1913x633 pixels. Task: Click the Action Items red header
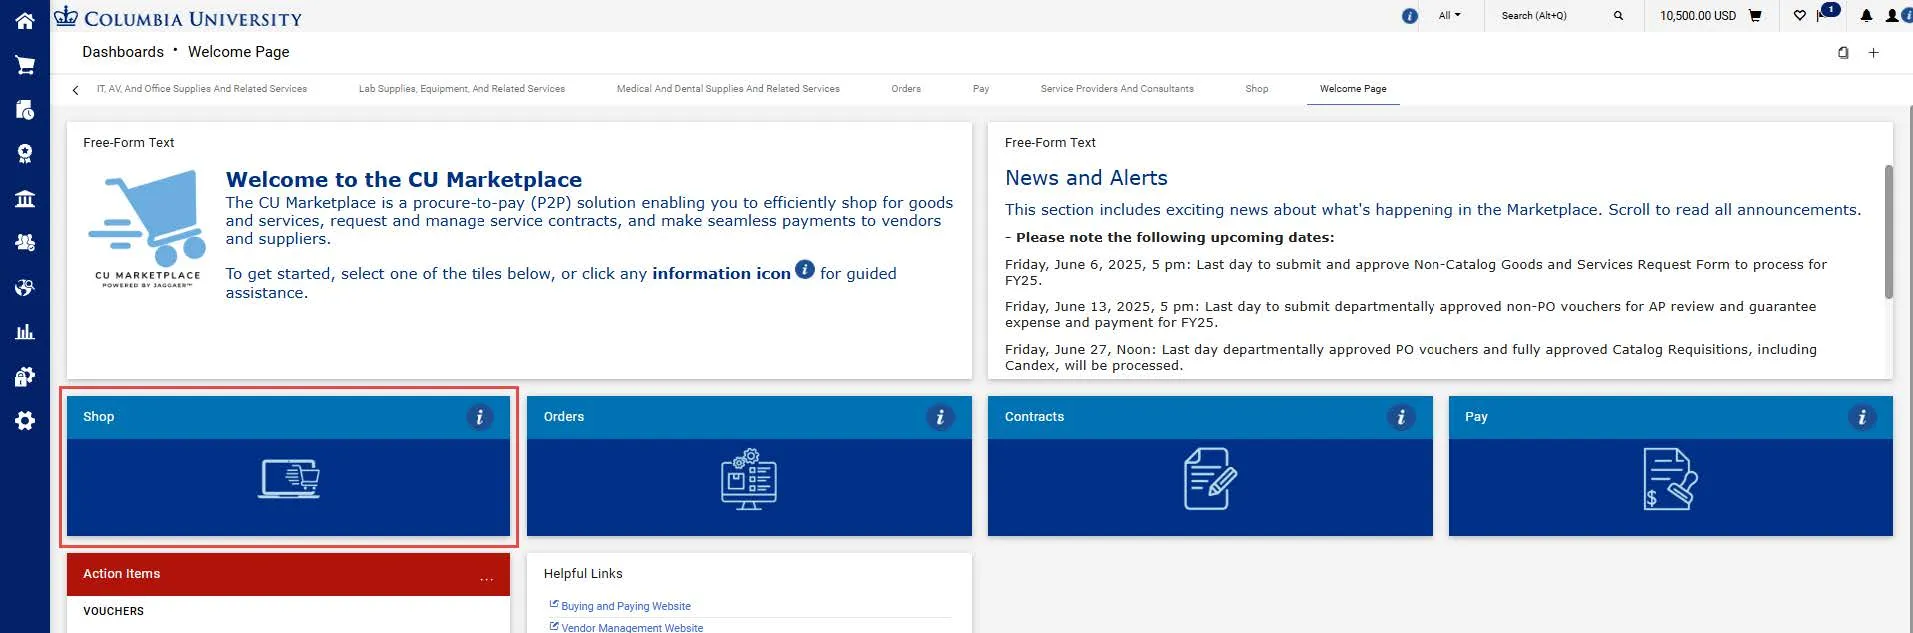(x=288, y=574)
